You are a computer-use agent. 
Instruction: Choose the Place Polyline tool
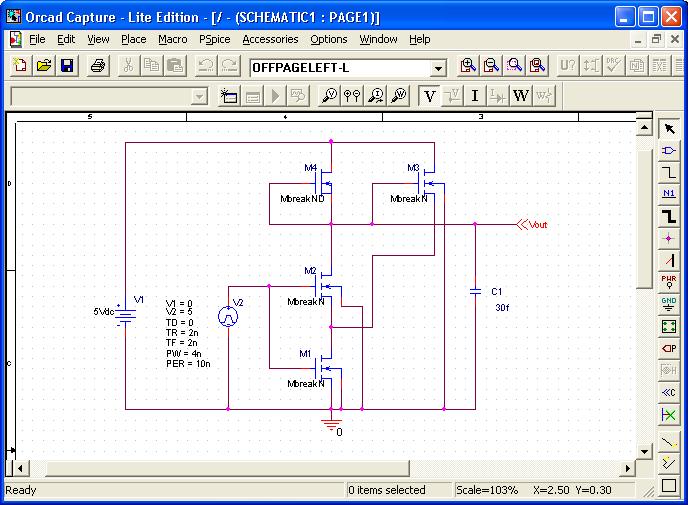pos(669,464)
